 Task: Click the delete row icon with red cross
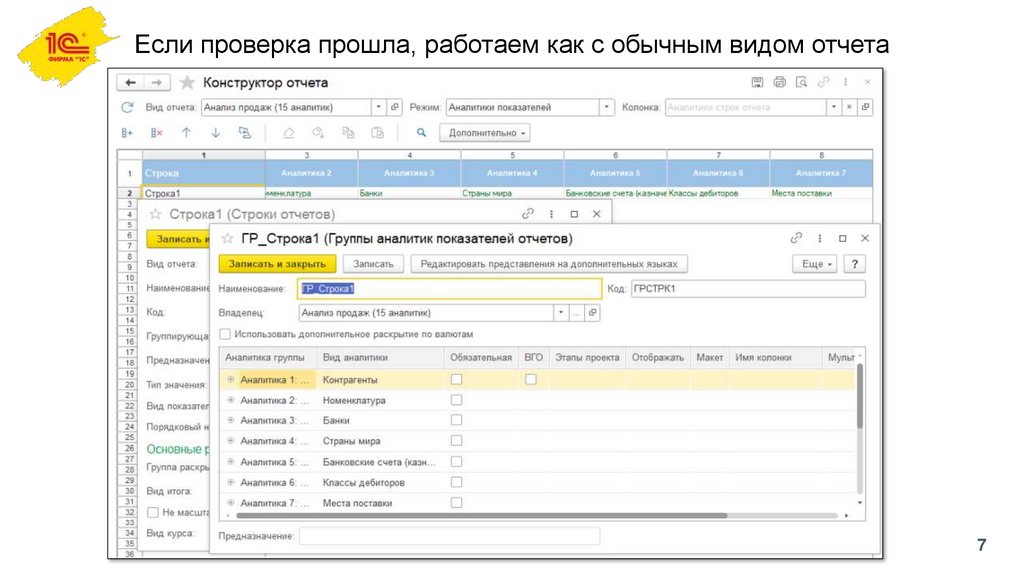(157, 133)
